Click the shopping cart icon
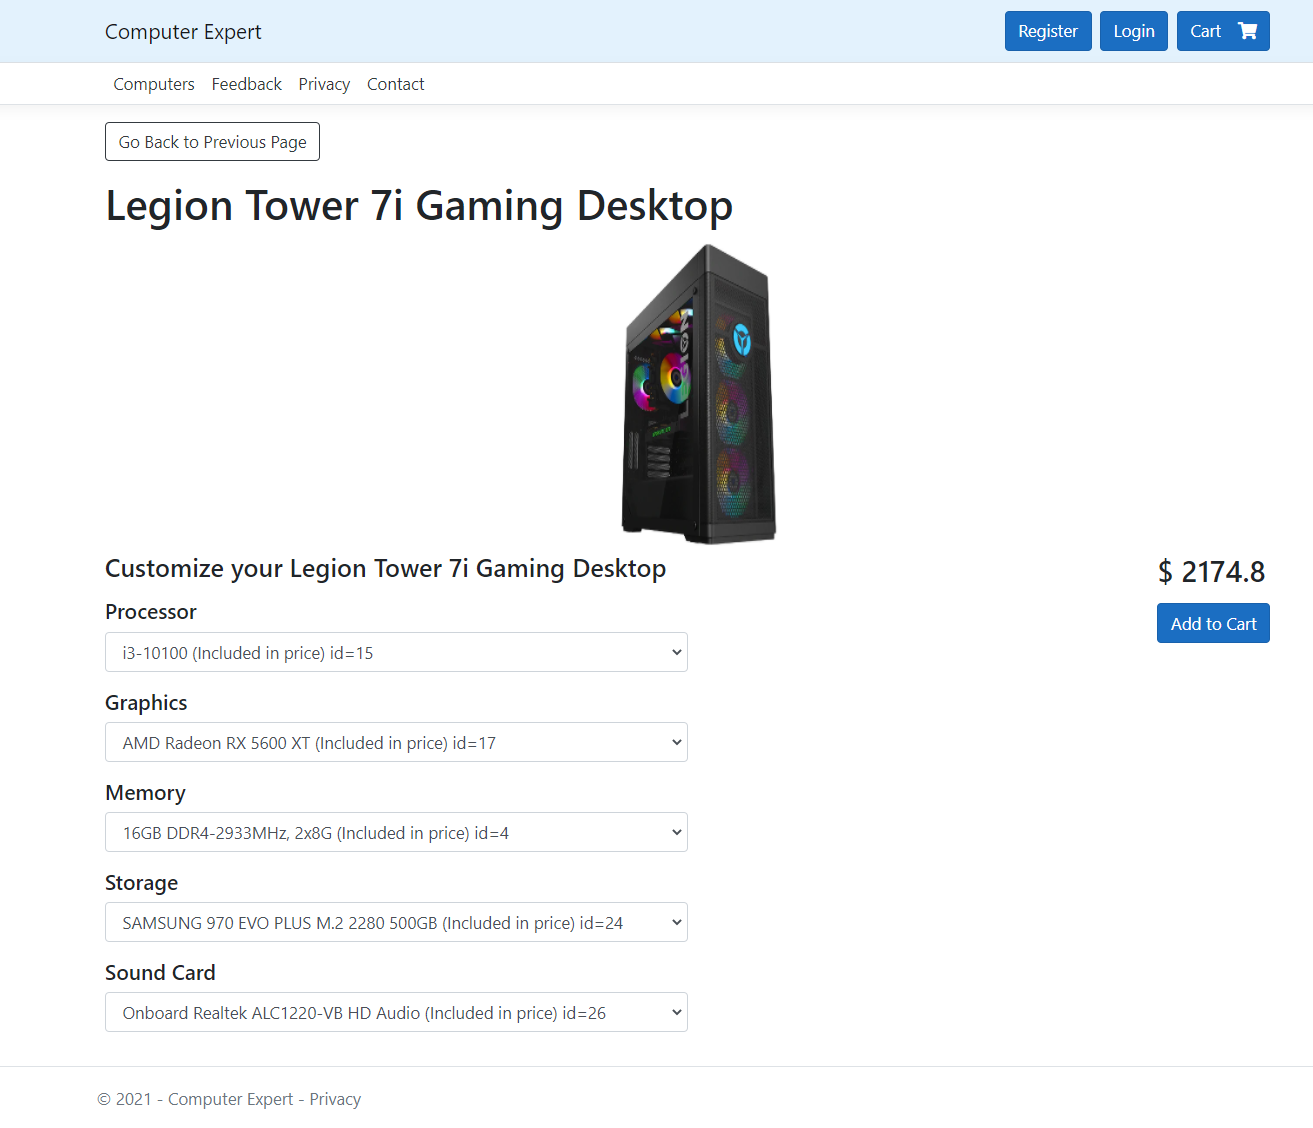 pos(1247,31)
